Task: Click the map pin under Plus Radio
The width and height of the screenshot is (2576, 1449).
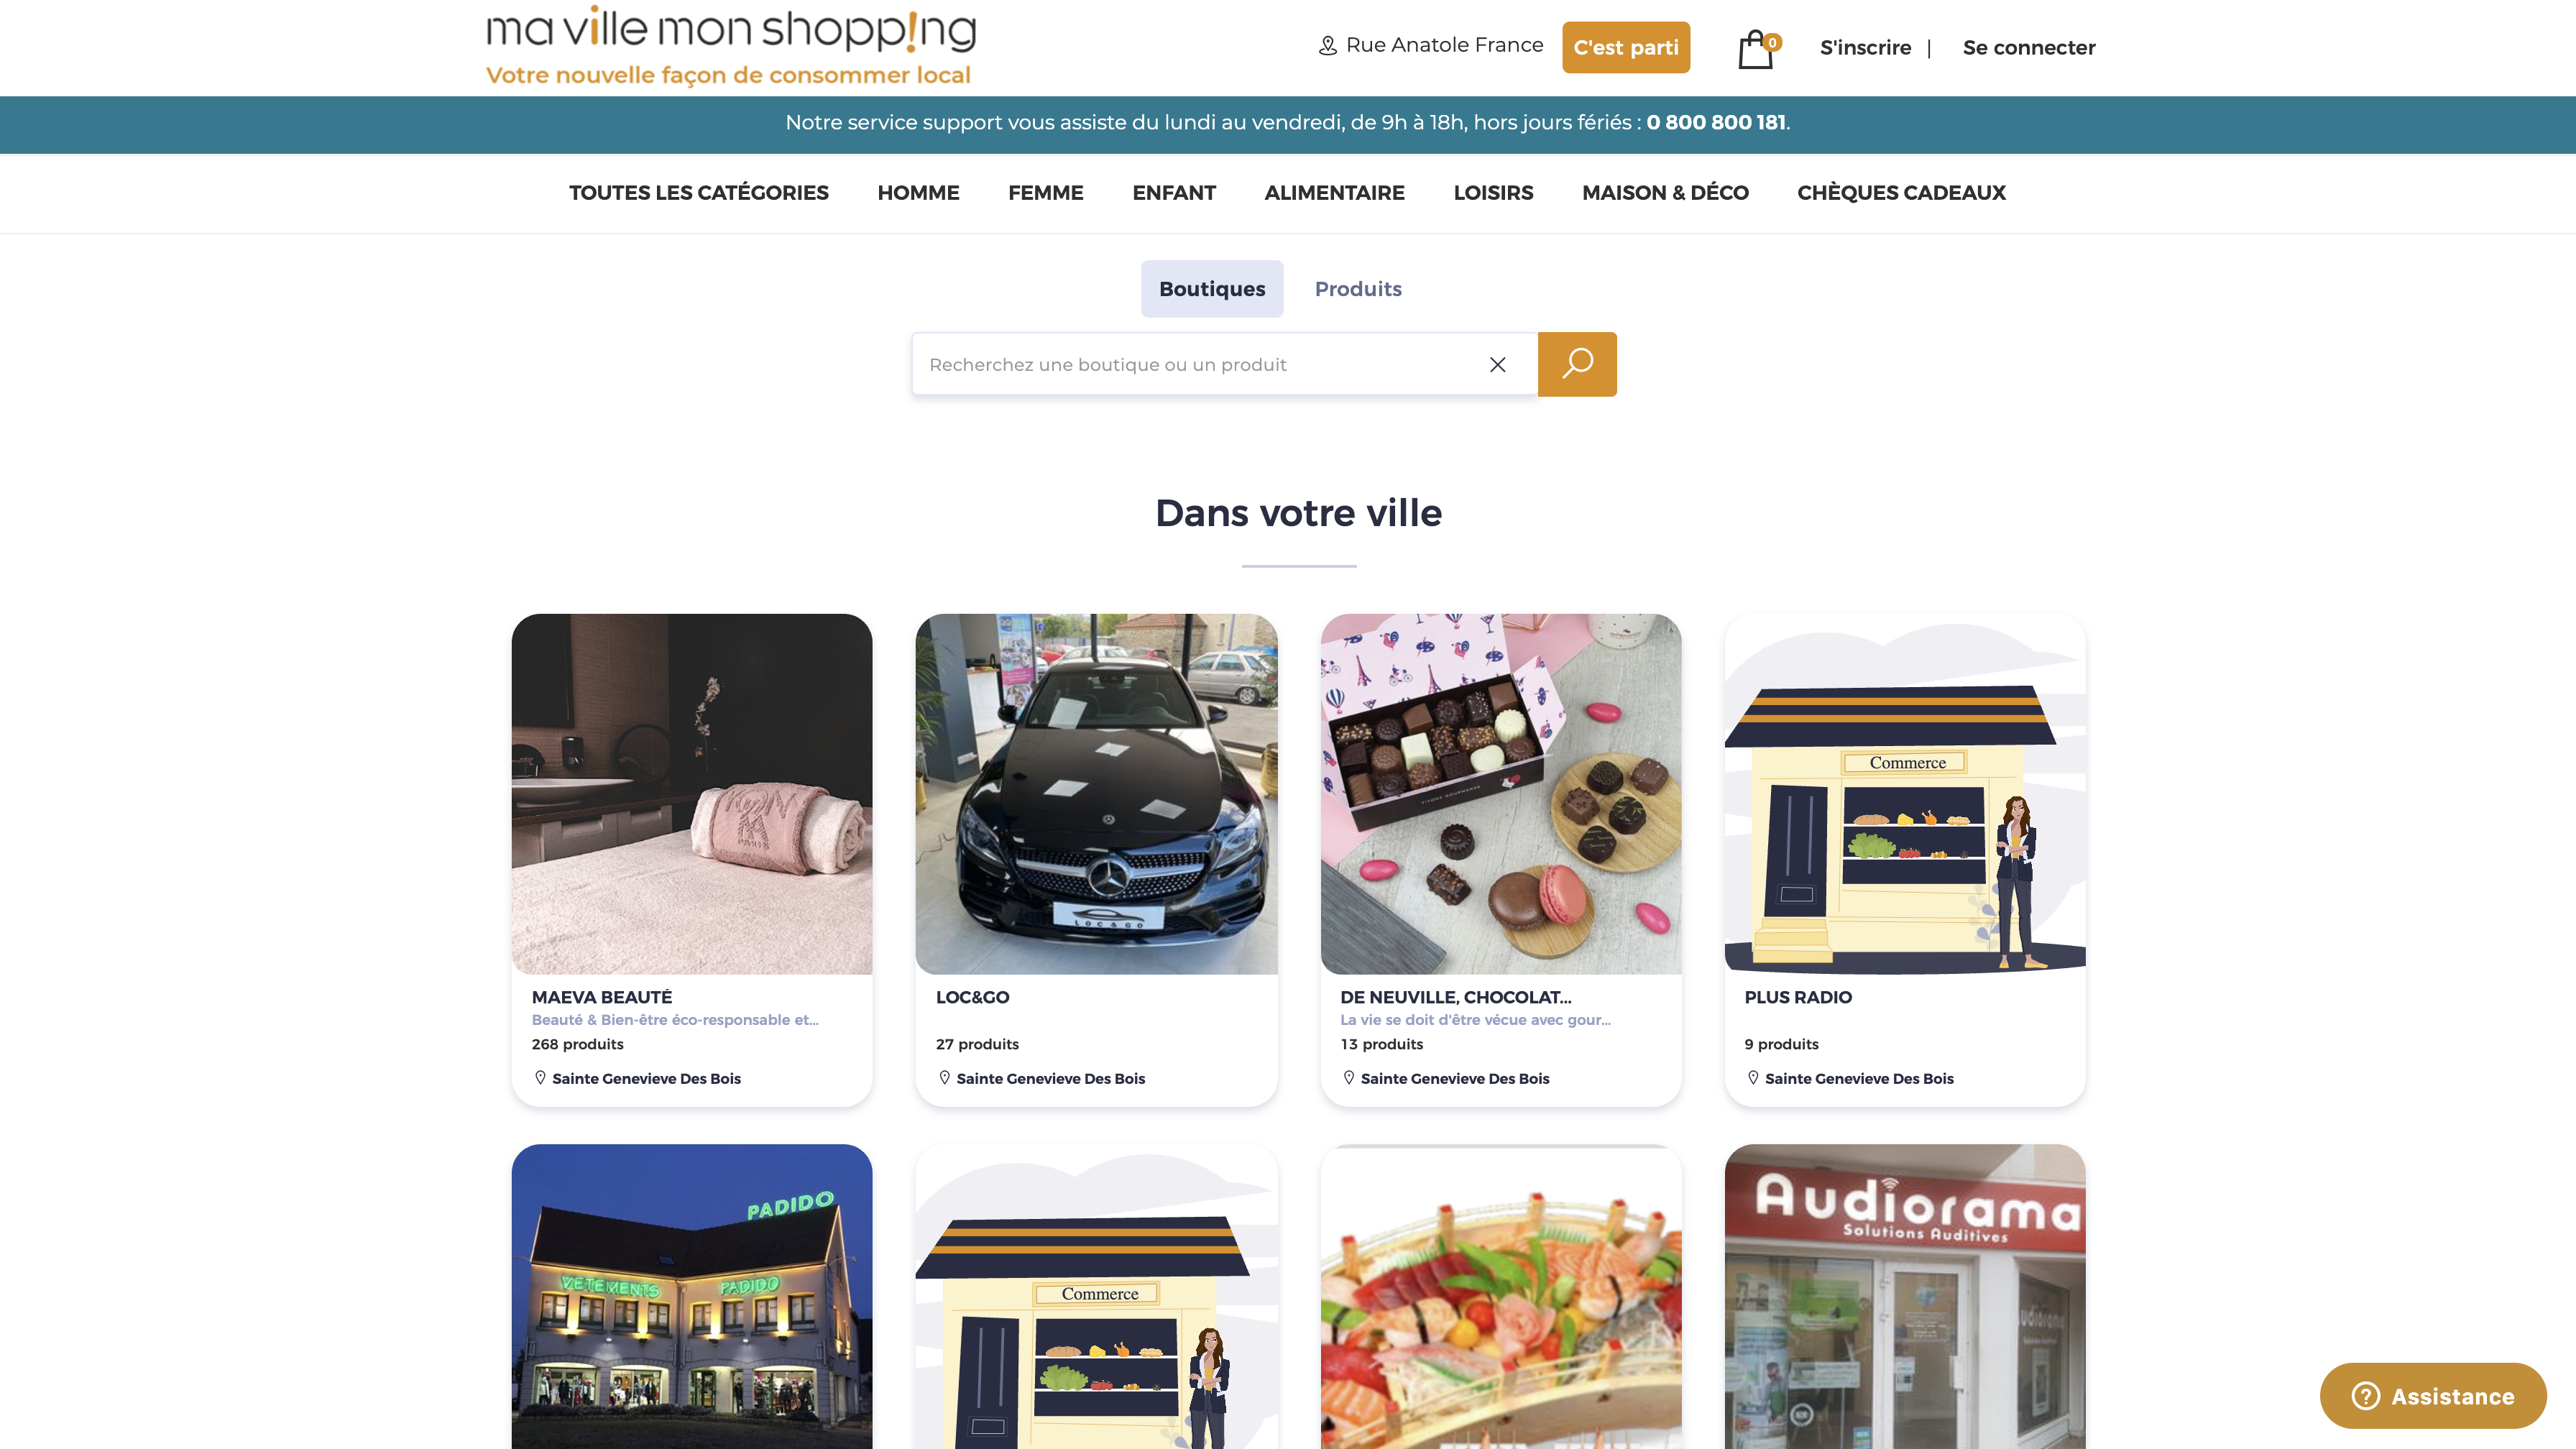Action: pos(1753,1078)
